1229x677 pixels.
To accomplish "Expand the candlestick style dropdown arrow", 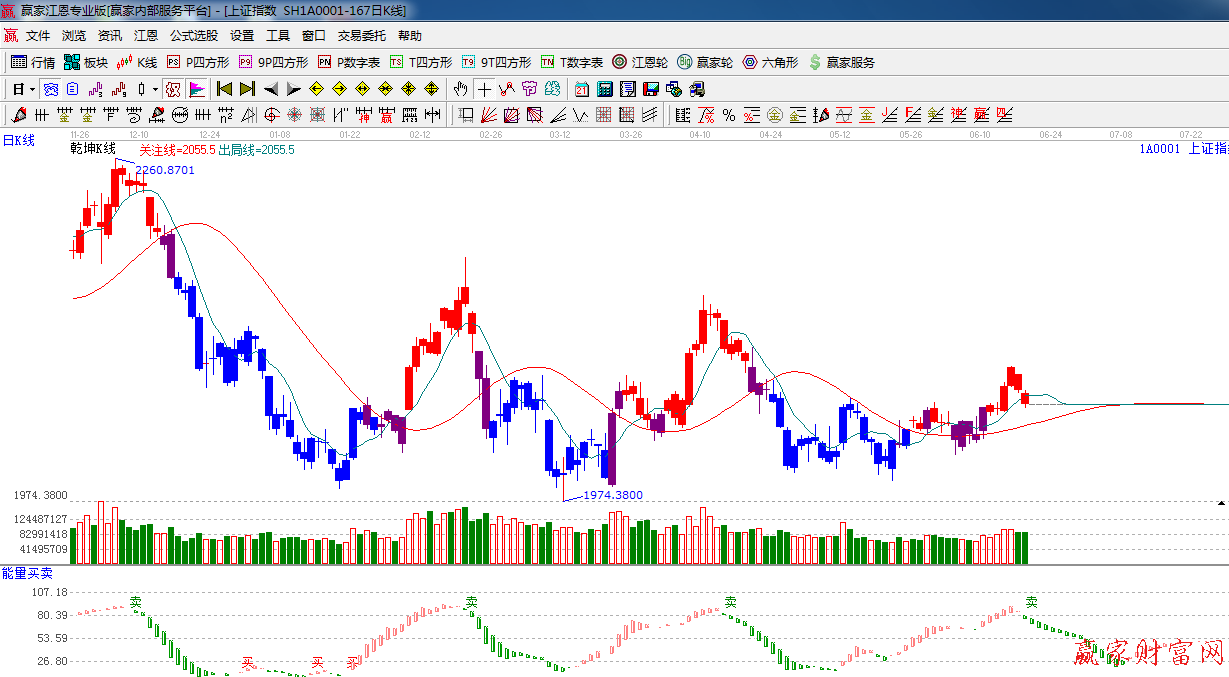I will (x=155, y=89).
